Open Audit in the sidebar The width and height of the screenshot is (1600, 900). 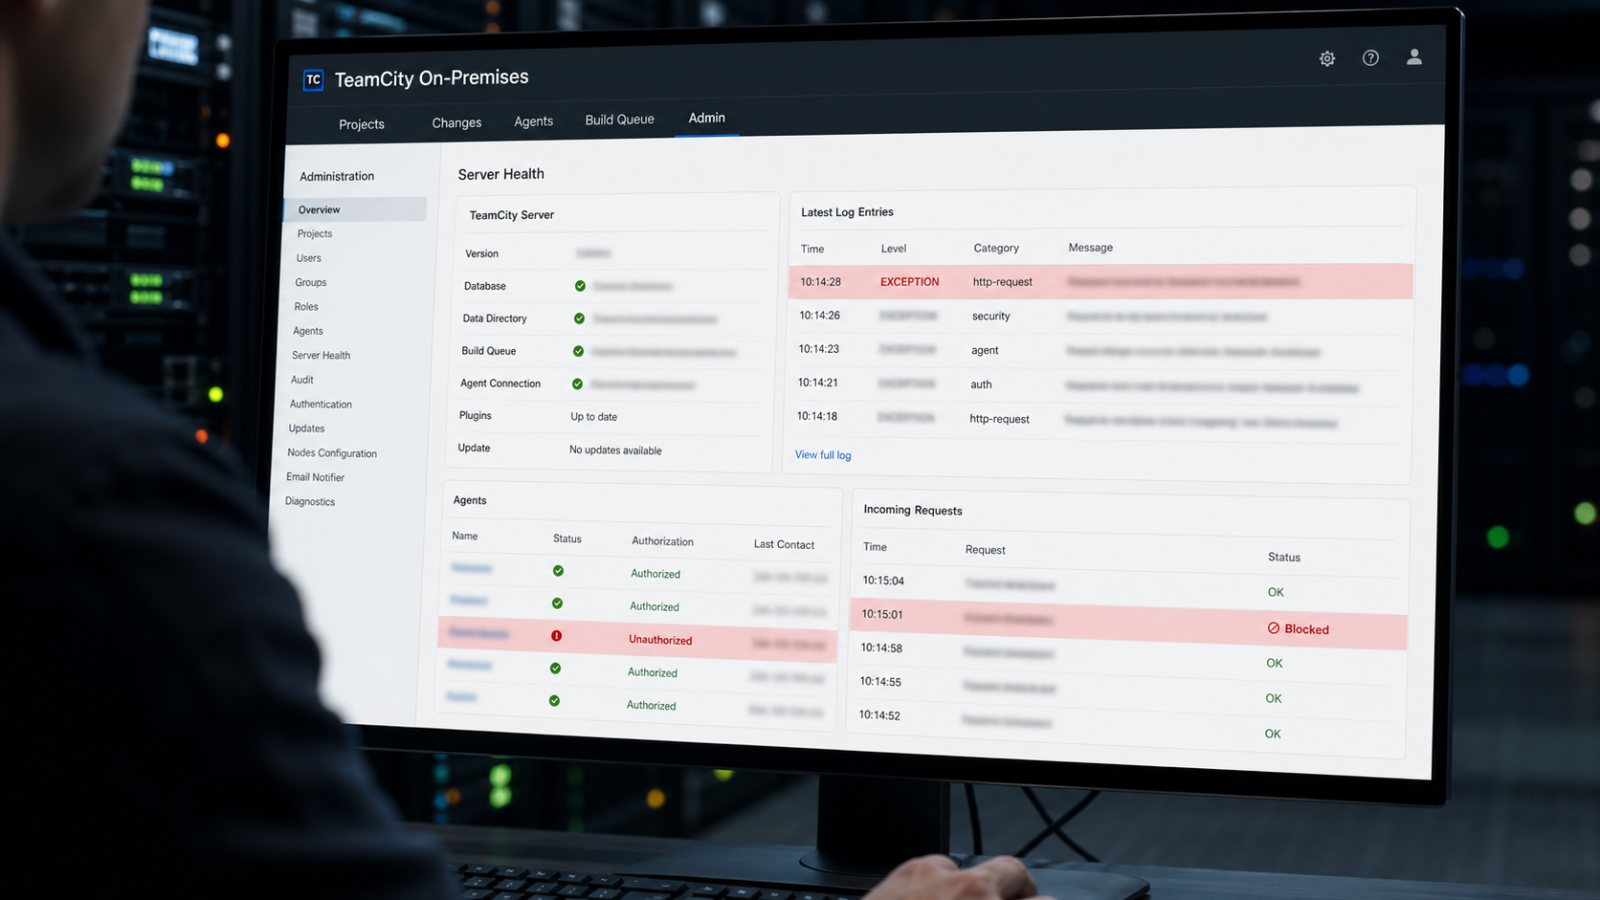click(302, 380)
